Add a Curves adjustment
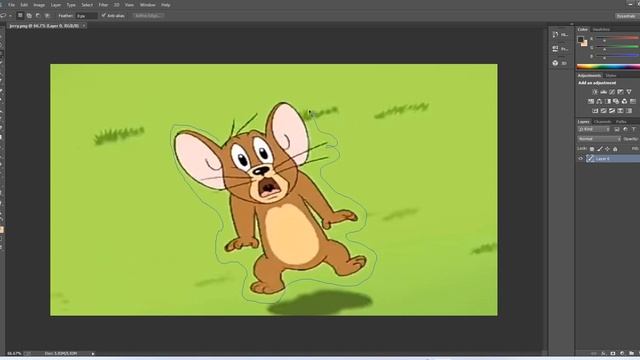640x360 pixels. [x=612, y=92]
